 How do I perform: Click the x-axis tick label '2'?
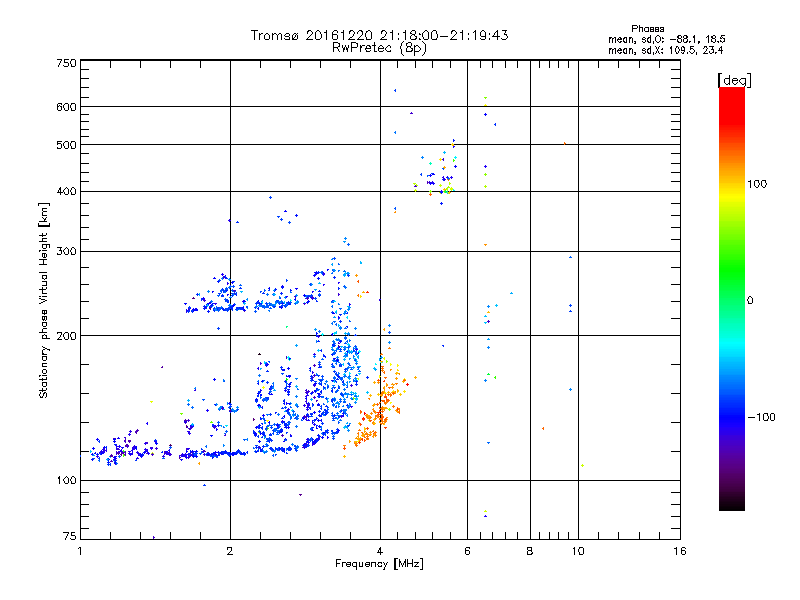point(230,551)
